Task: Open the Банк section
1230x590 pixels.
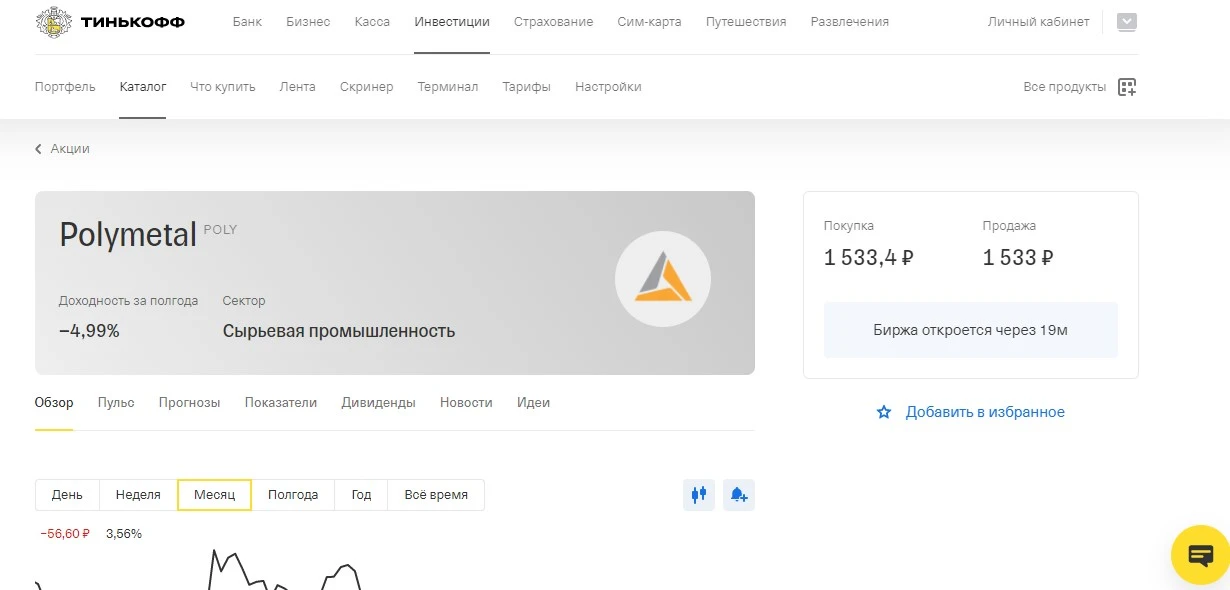Action: (247, 22)
